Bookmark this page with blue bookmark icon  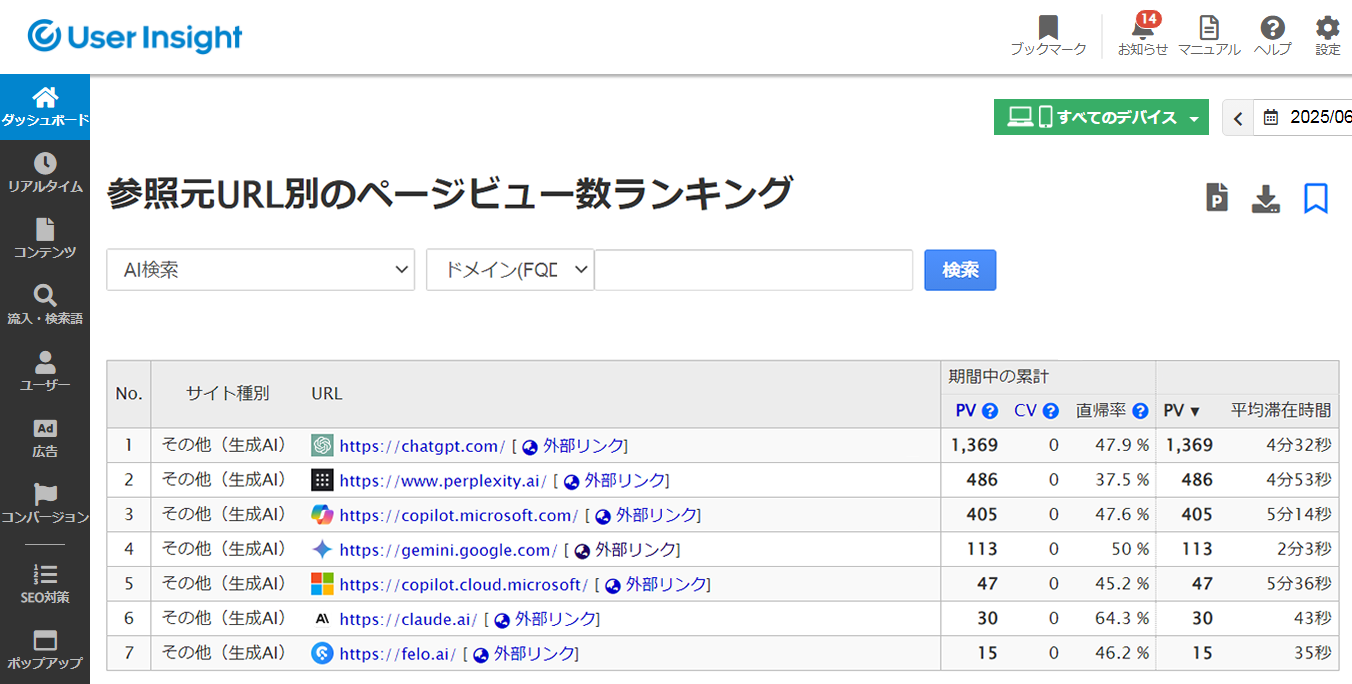1316,198
